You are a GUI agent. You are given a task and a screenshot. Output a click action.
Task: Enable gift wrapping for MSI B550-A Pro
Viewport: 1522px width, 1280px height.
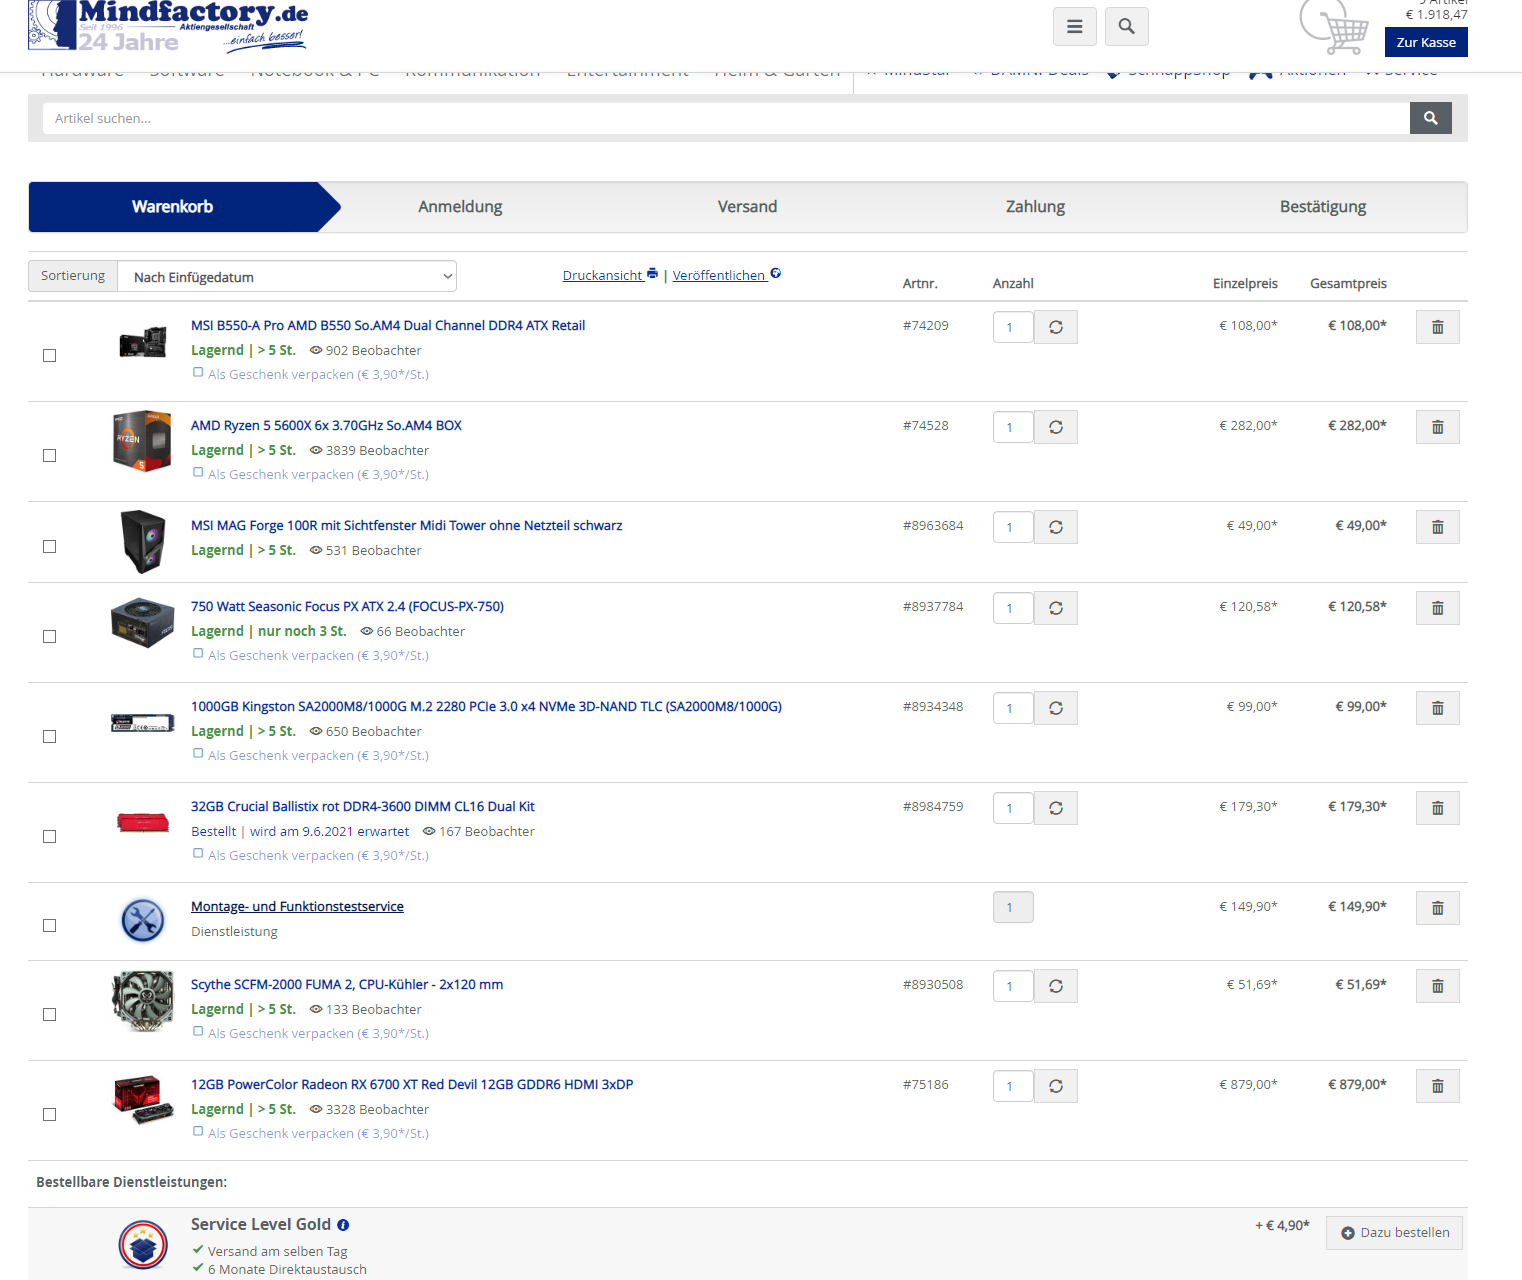coord(198,373)
